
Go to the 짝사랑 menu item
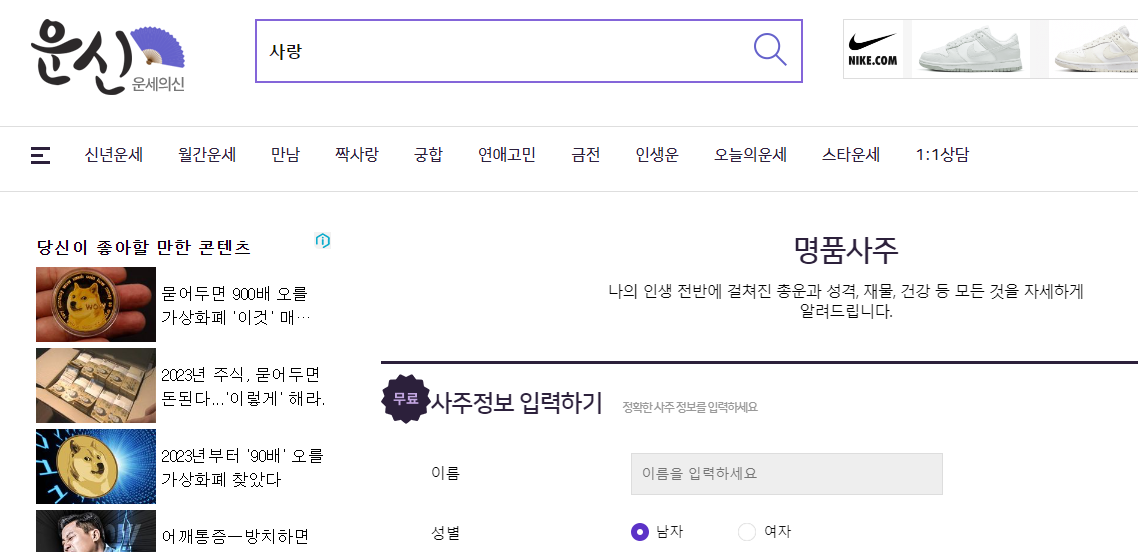(x=356, y=155)
